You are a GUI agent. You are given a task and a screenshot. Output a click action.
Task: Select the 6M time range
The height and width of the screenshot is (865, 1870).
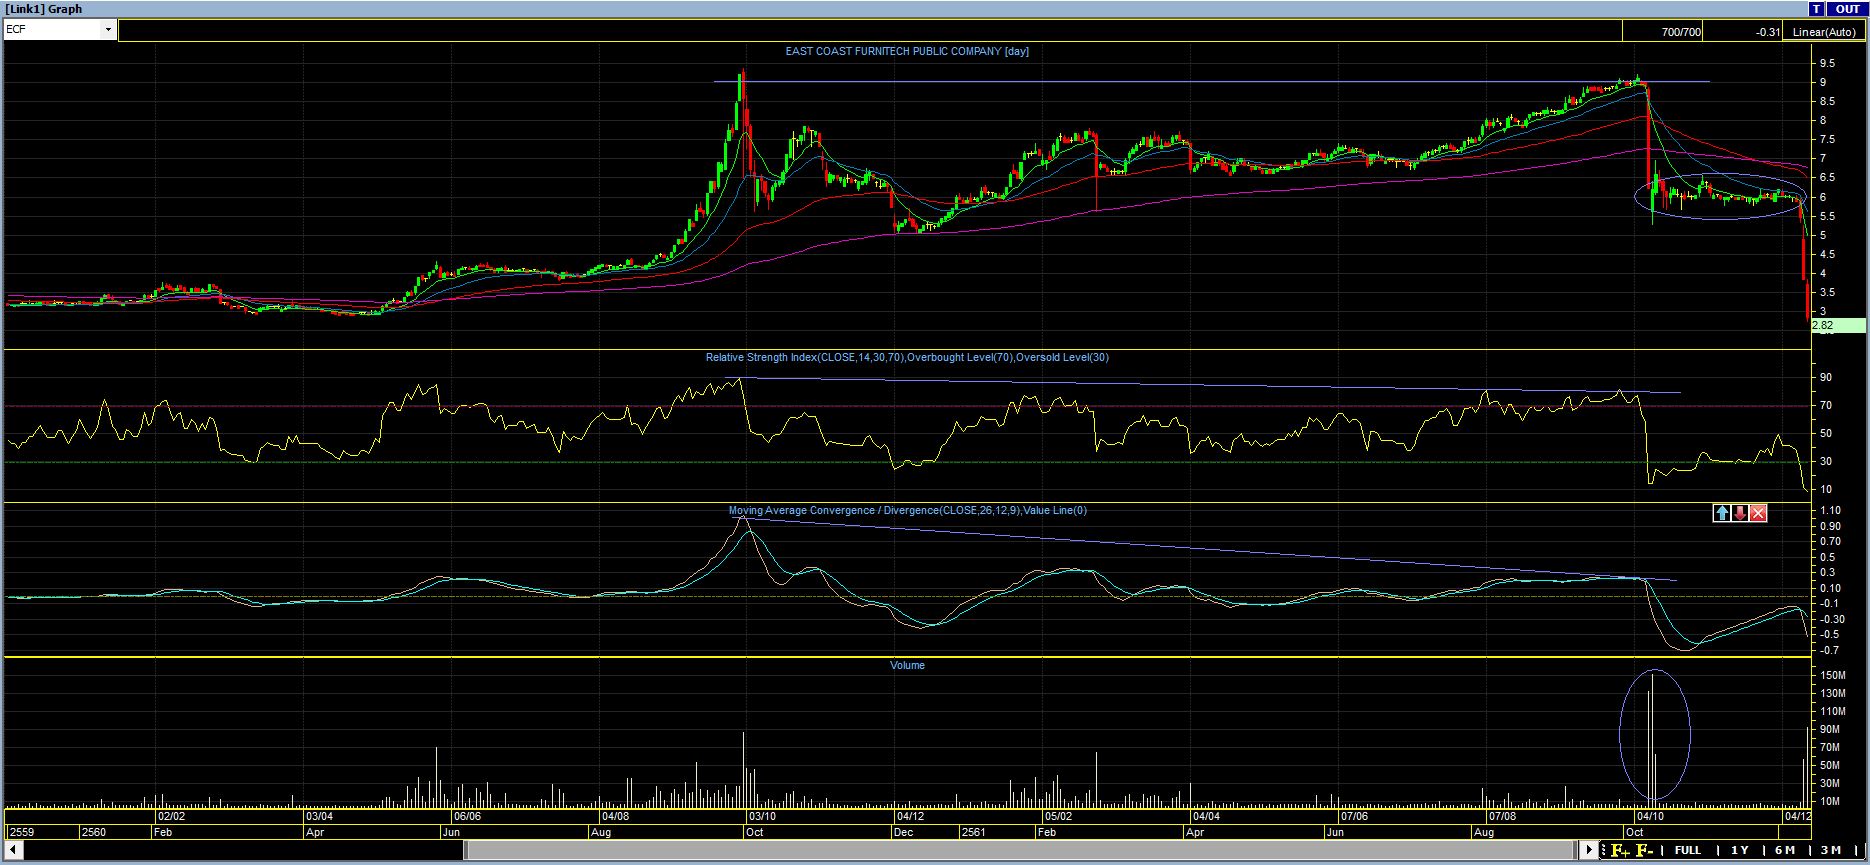pyautogui.click(x=1785, y=850)
